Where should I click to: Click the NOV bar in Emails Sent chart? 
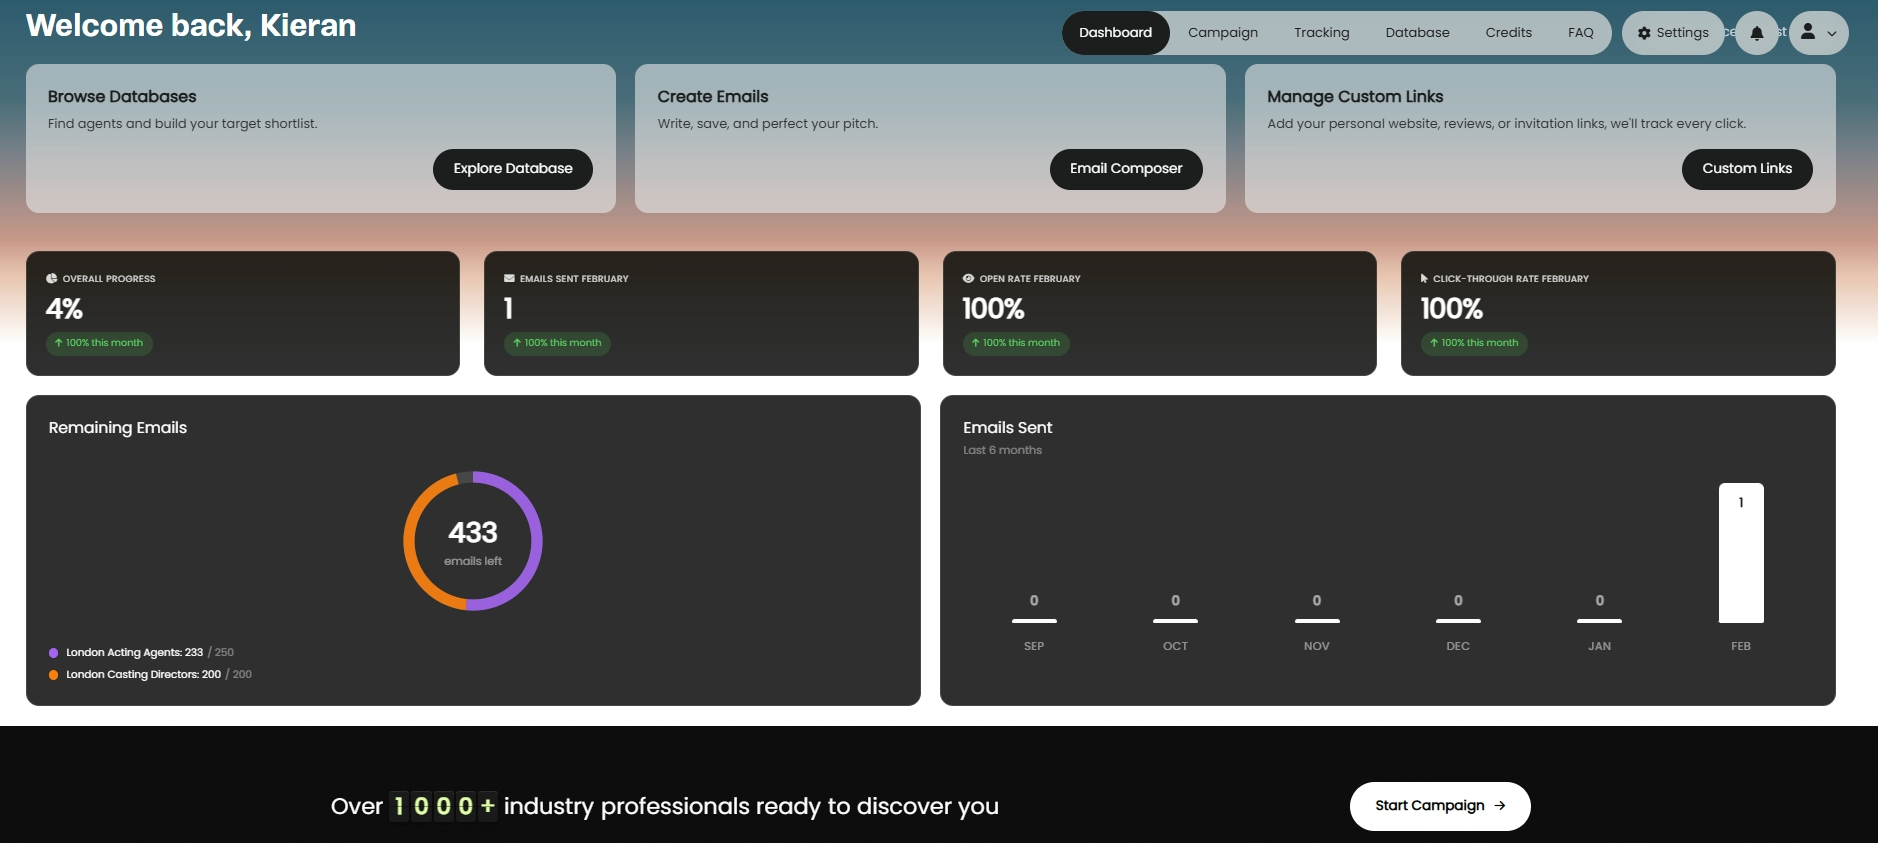[1317, 621]
